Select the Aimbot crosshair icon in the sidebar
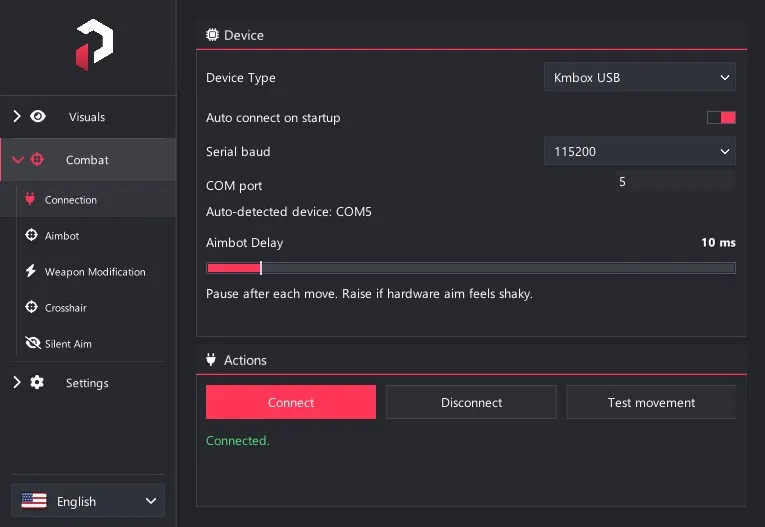 [31, 235]
